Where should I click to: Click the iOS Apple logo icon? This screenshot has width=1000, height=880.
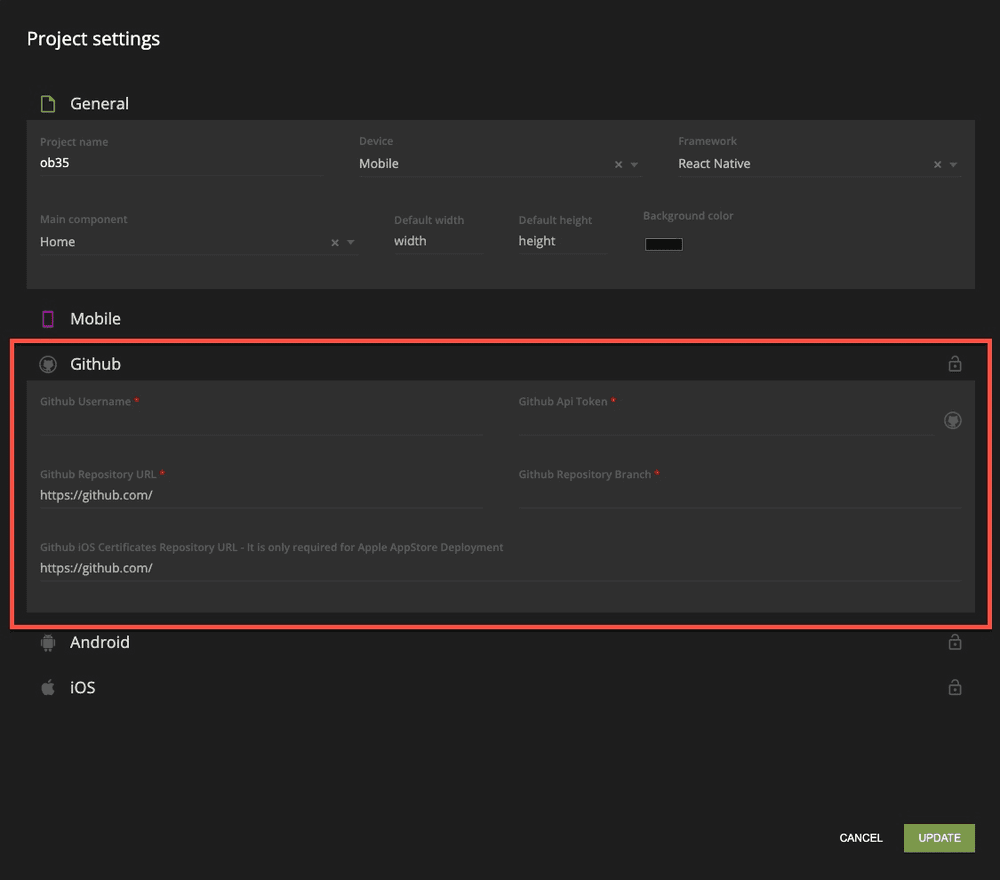(x=48, y=687)
